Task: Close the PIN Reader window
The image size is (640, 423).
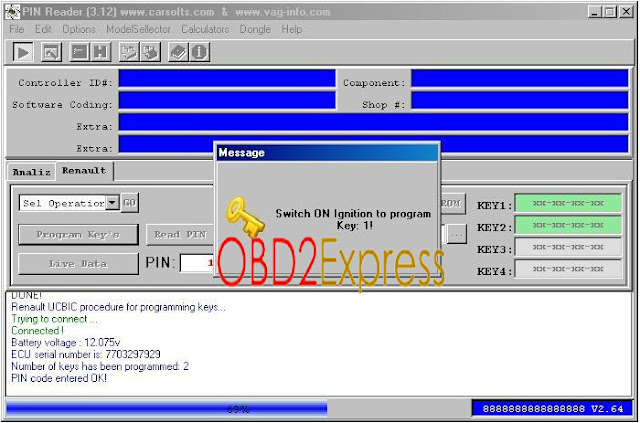Action: (x=626, y=12)
